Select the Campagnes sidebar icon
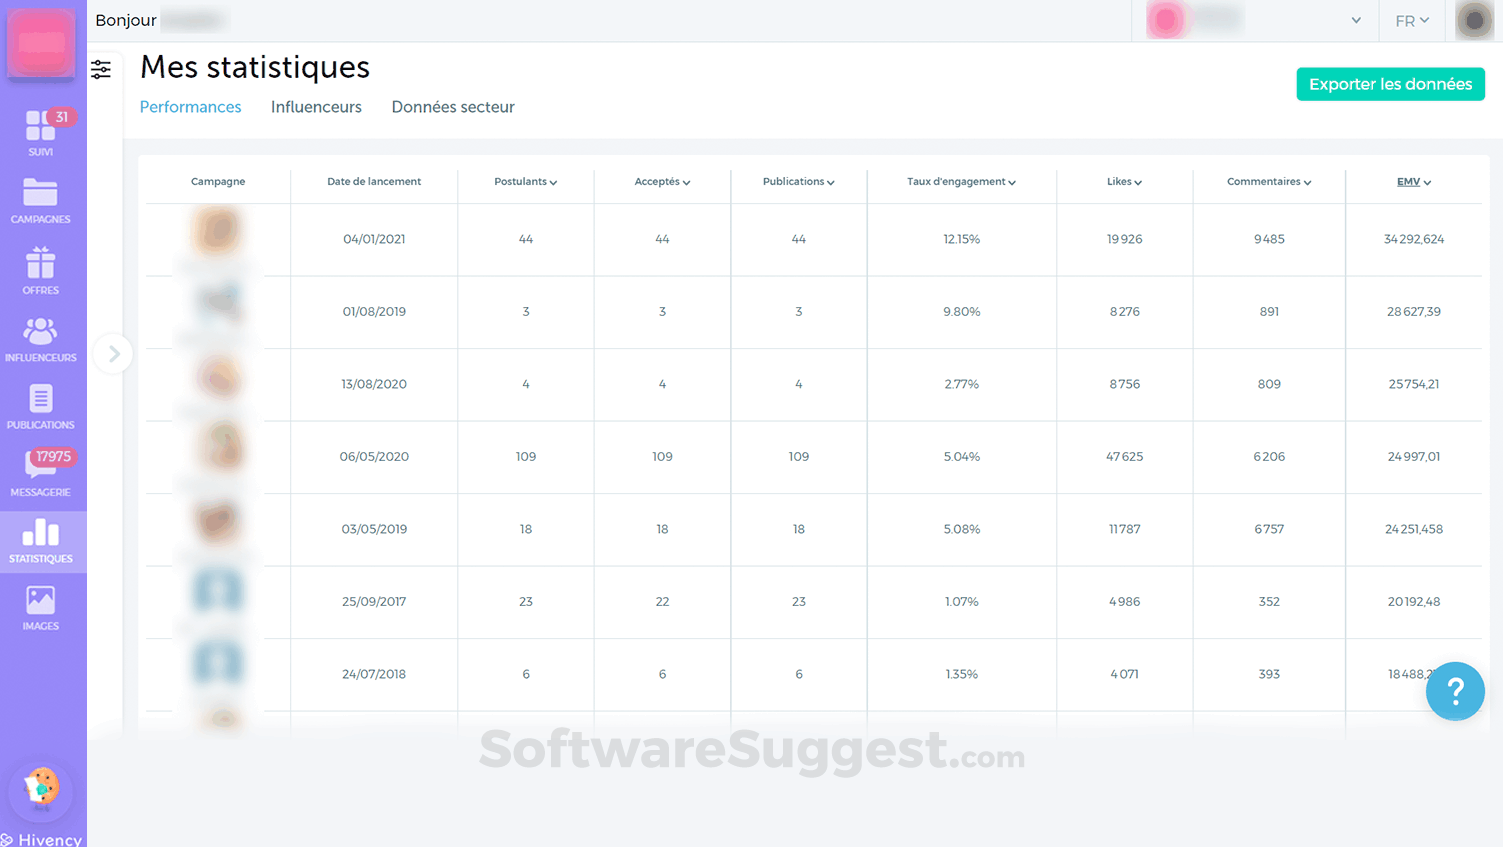1503x847 pixels. [41, 196]
